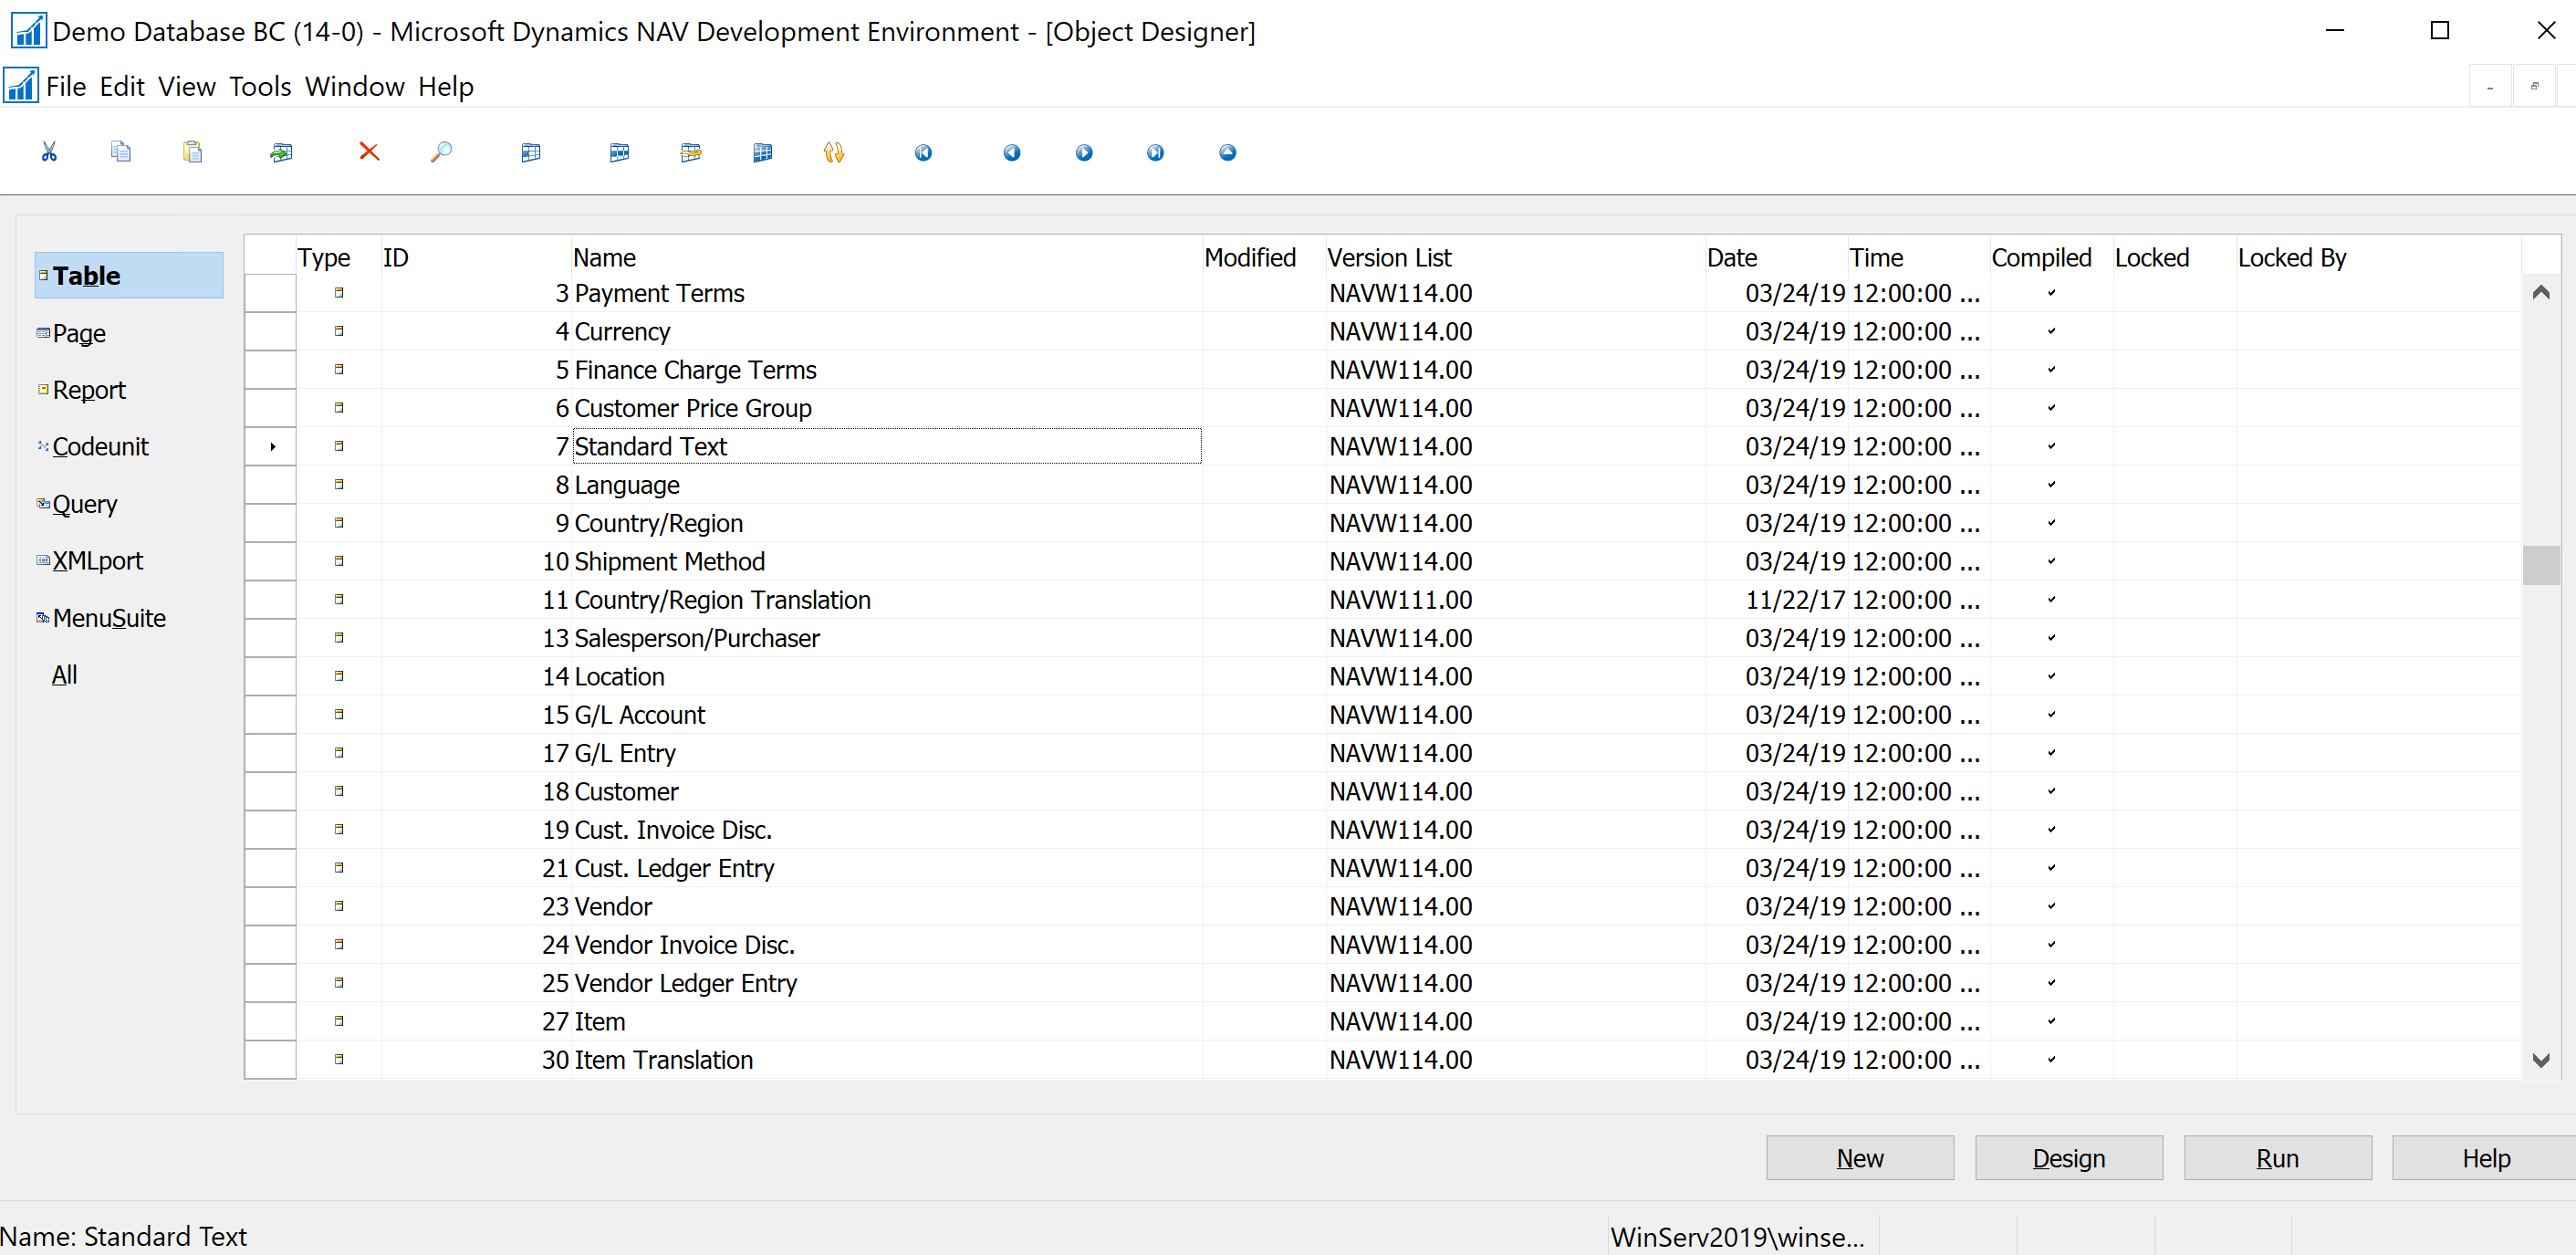
Task: Click the type icon of Item row
Action: point(339,1021)
